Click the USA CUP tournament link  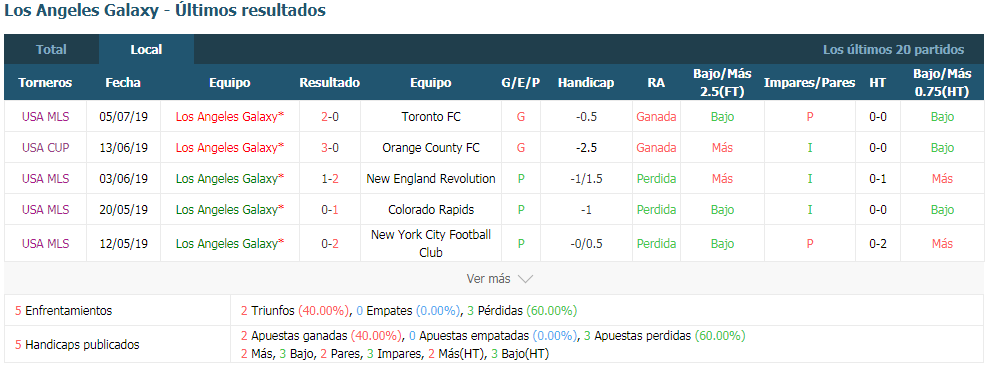(45, 147)
